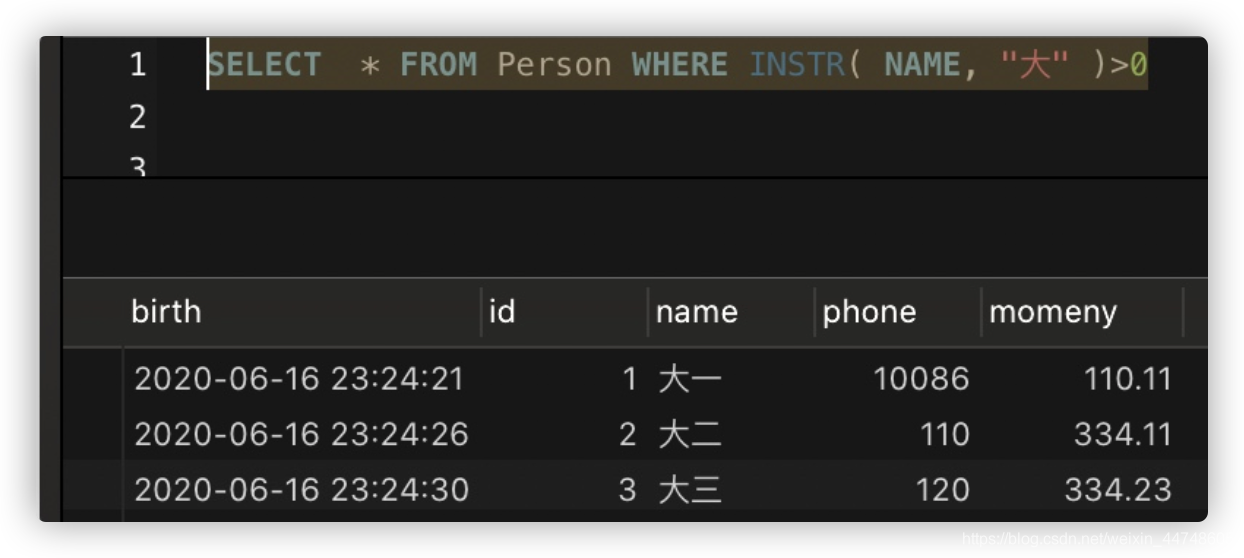Place cursor on the "大" string literal
The width and height of the screenshot is (1244, 558).
(1035, 65)
